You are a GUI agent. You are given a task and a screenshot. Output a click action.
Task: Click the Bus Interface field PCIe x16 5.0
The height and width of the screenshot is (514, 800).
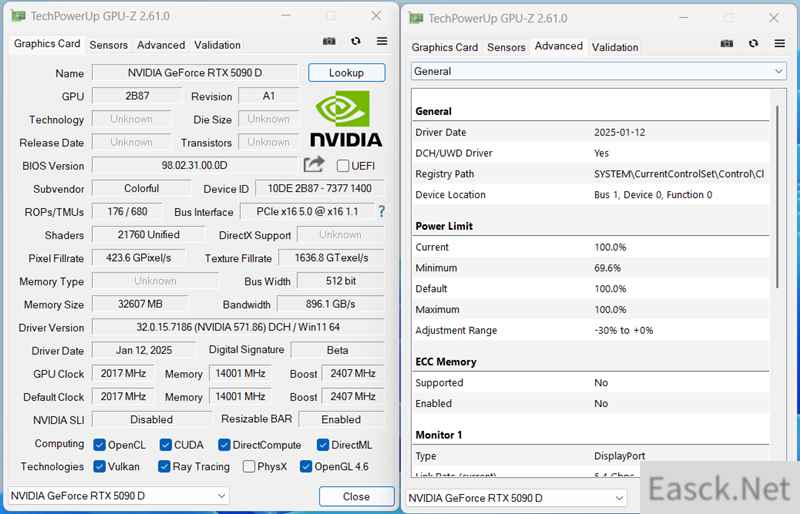click(307, 211)
